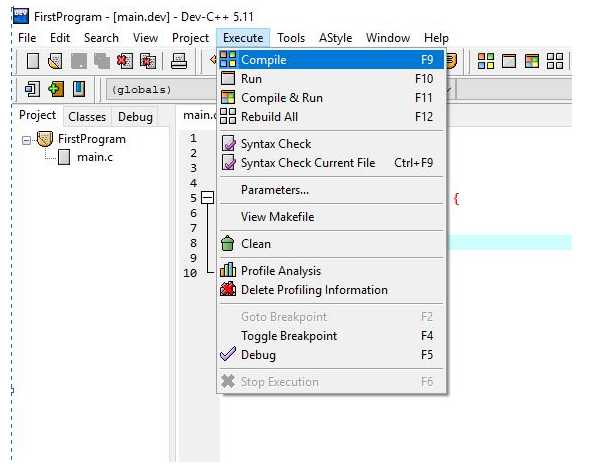Collapse the FirstProgram project tree node
589x476 pixels.
(26, 141)
